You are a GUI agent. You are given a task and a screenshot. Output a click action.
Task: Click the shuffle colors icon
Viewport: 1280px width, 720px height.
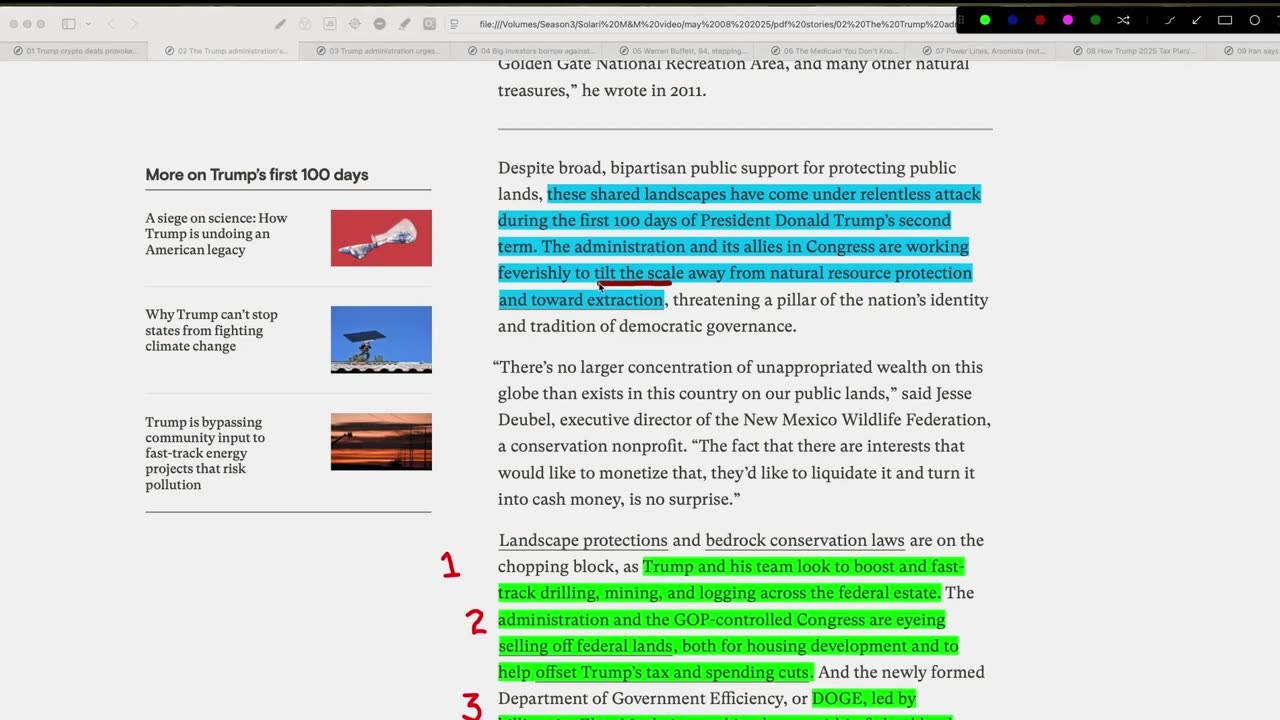coord(1123,20)
